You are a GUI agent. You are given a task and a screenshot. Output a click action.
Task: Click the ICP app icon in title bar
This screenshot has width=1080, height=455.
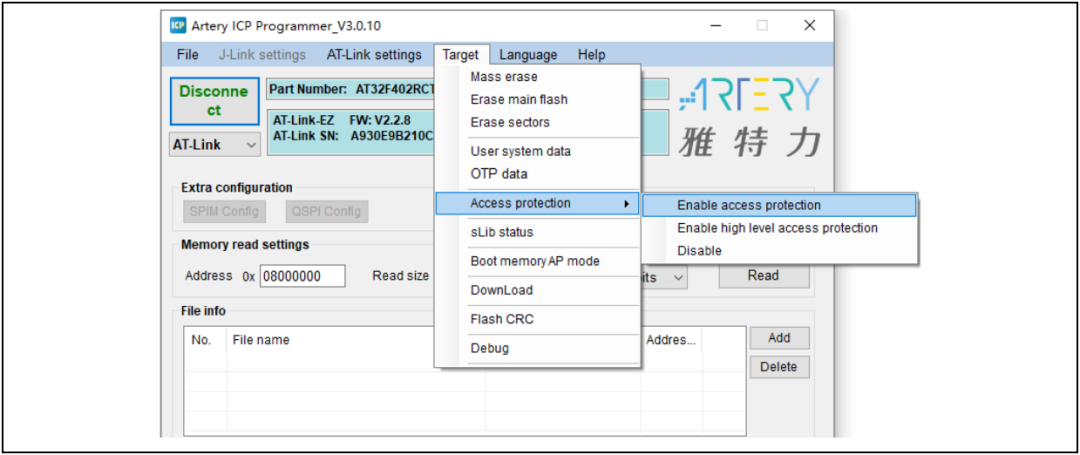pyautogui.click(x=178, y=26)
